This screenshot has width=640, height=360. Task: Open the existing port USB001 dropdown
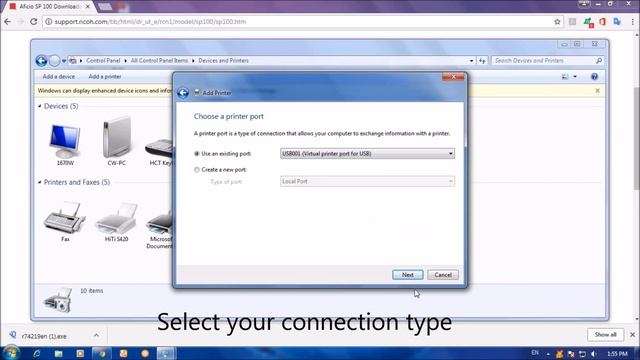367,154
